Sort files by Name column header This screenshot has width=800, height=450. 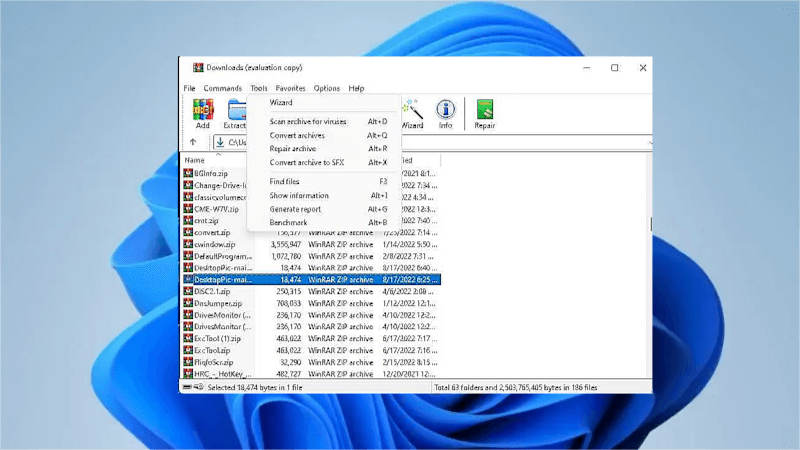pyautogui.click(x=195, y=160)
